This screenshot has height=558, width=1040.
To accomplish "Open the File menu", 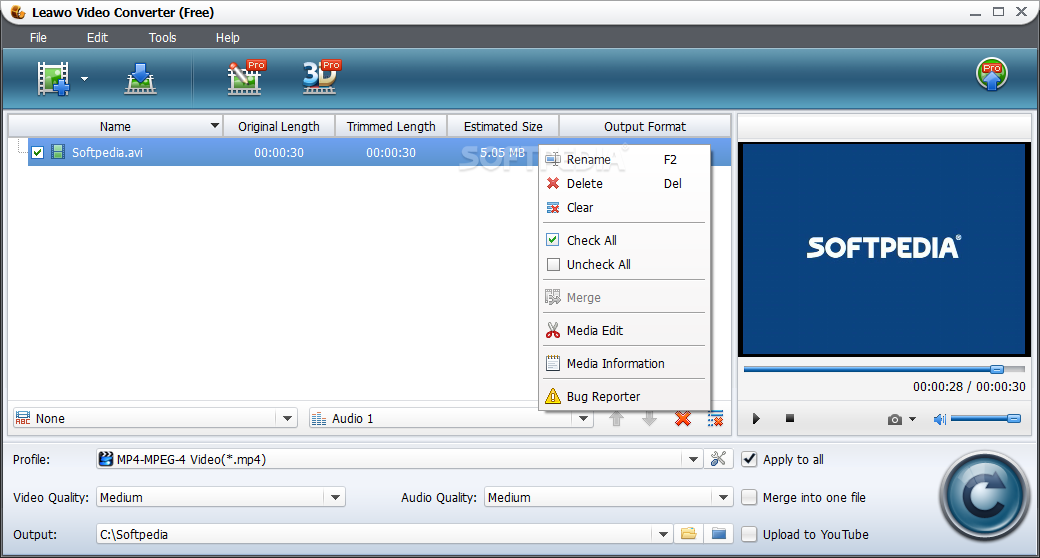I will [x=38, y=38].
